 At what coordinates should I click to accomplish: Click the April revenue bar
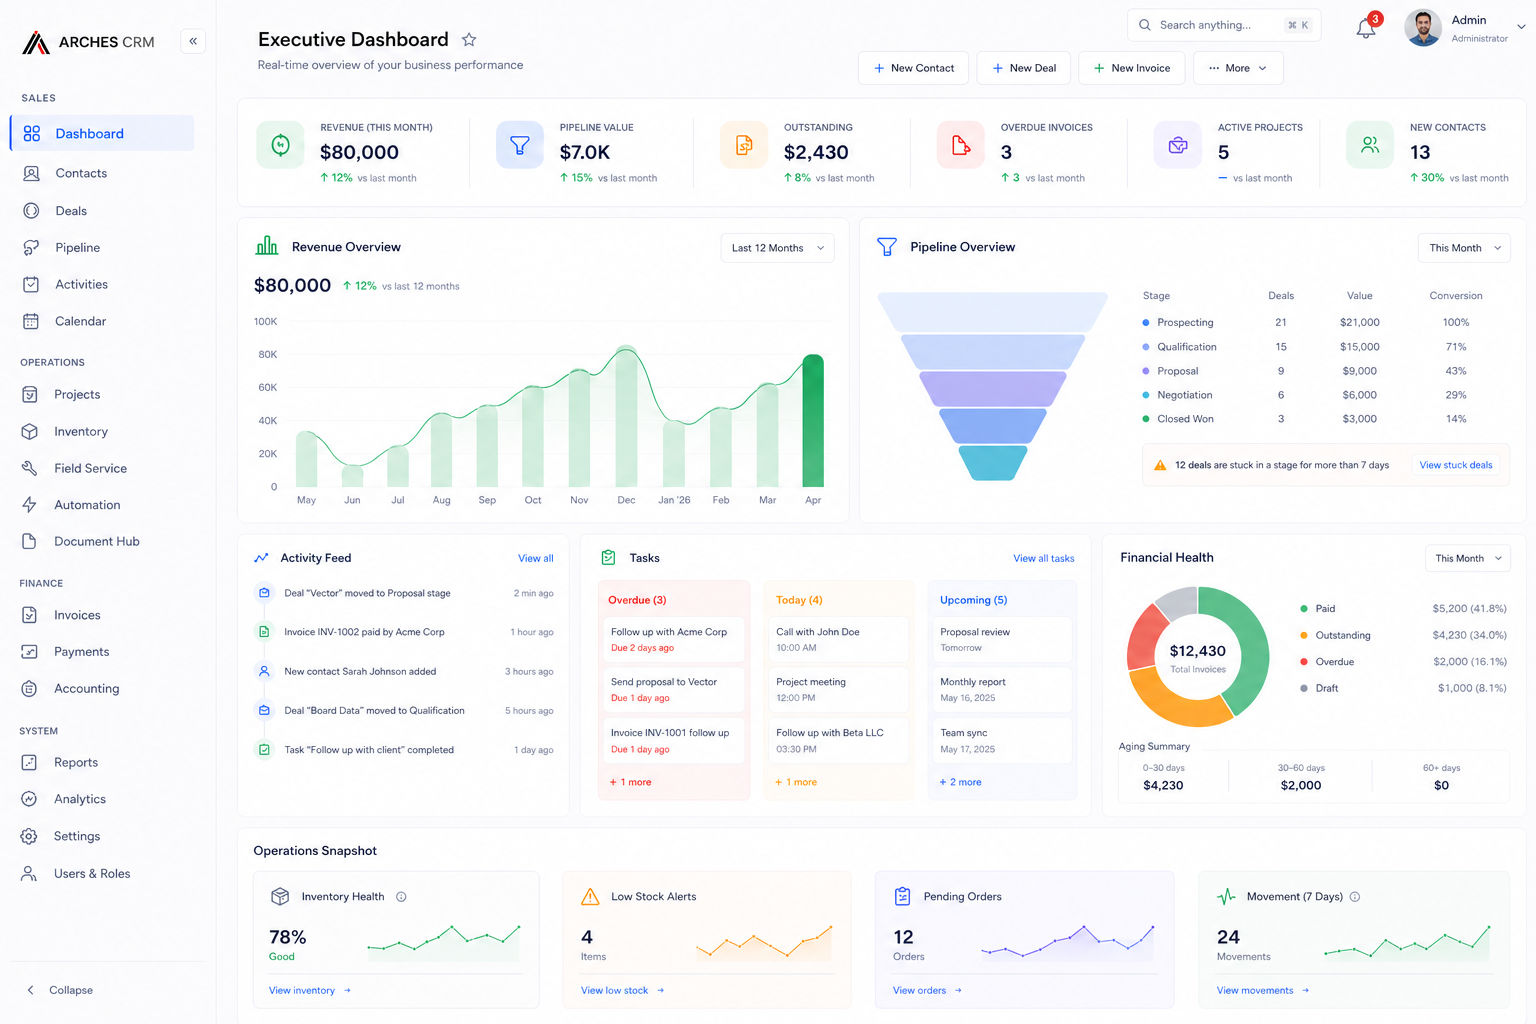click(813, 421)
